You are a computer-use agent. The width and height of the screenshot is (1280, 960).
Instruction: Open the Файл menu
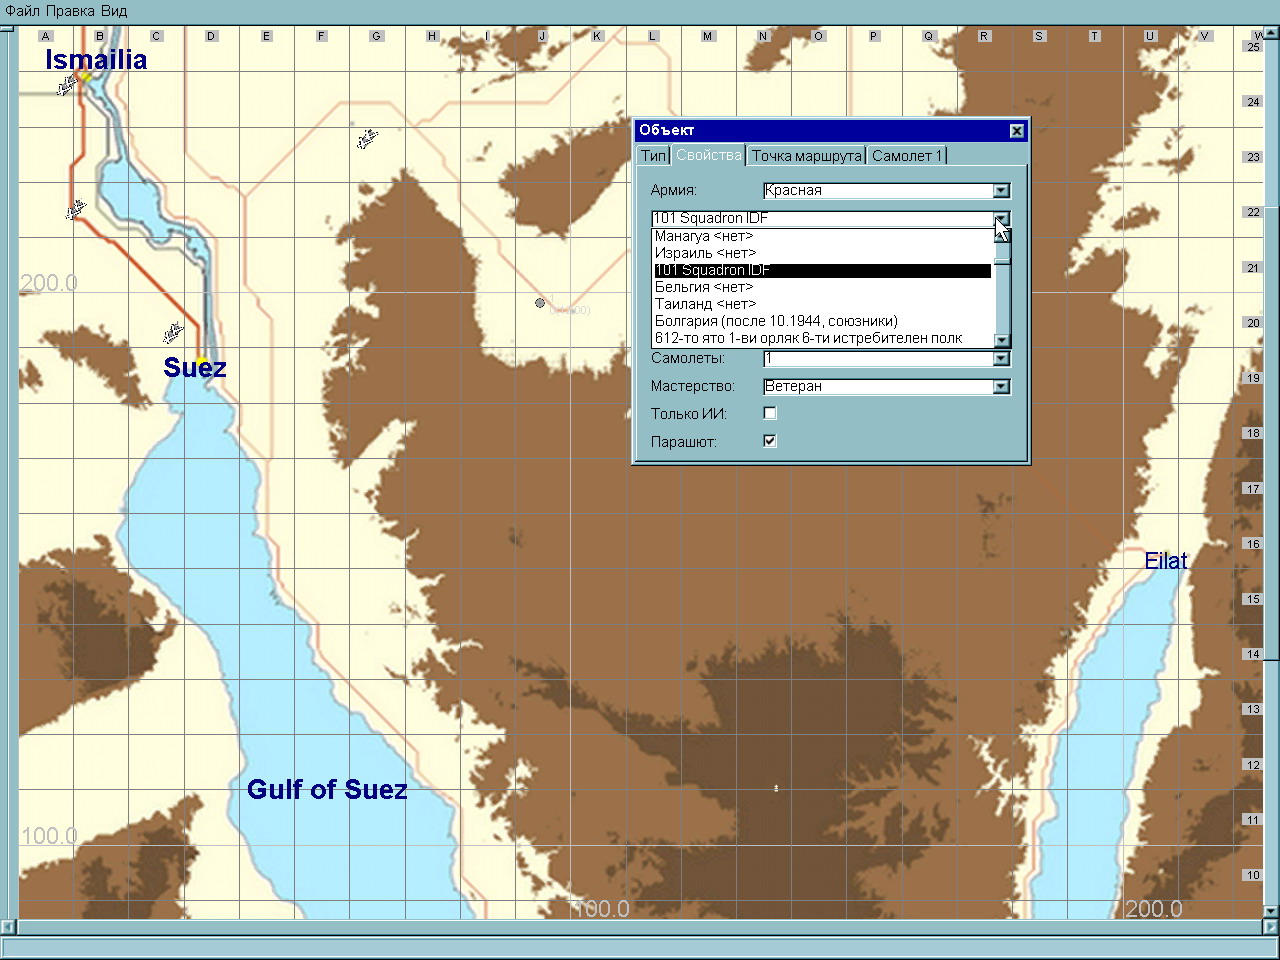[x=23, y=11]
